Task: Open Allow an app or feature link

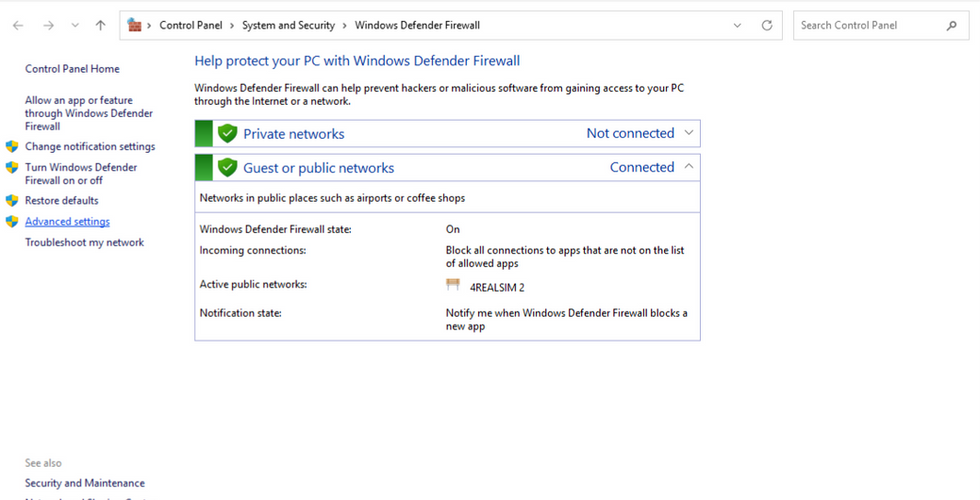Action: [89, 113]
